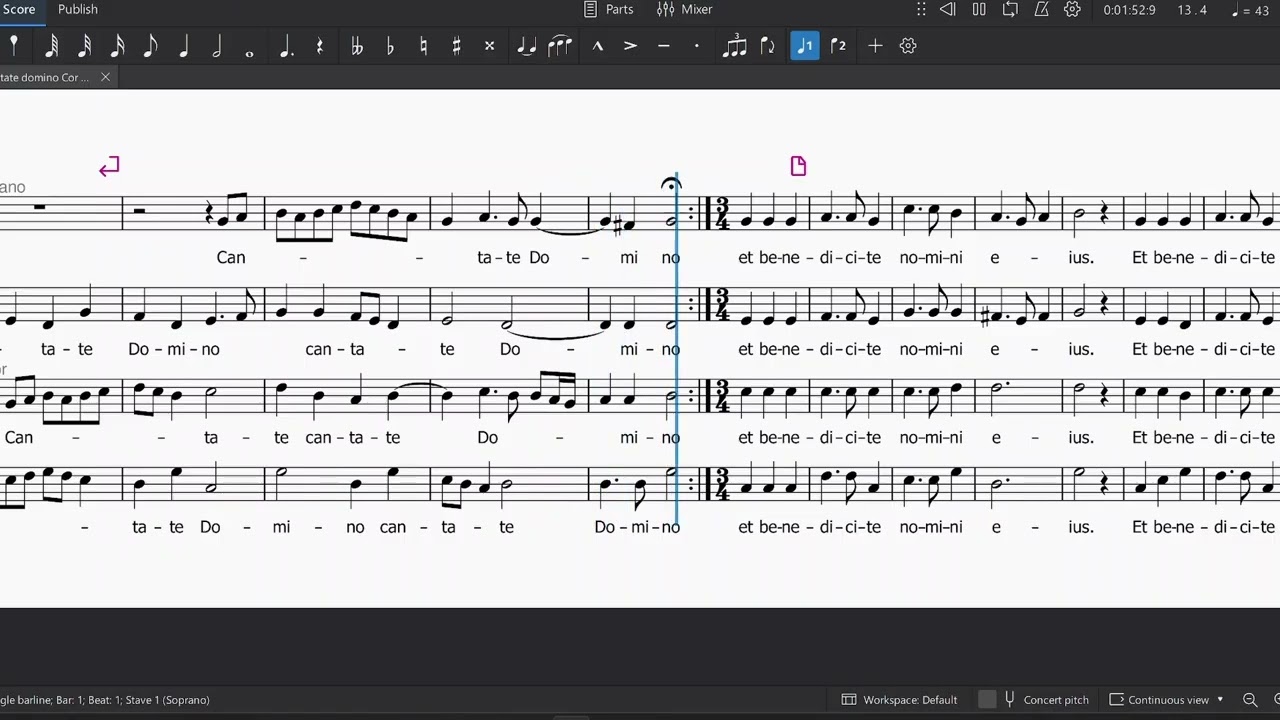The height and width of the screenshot is (720, 1280).
Task: Select the 16th note duration
Action: point(118,45)
